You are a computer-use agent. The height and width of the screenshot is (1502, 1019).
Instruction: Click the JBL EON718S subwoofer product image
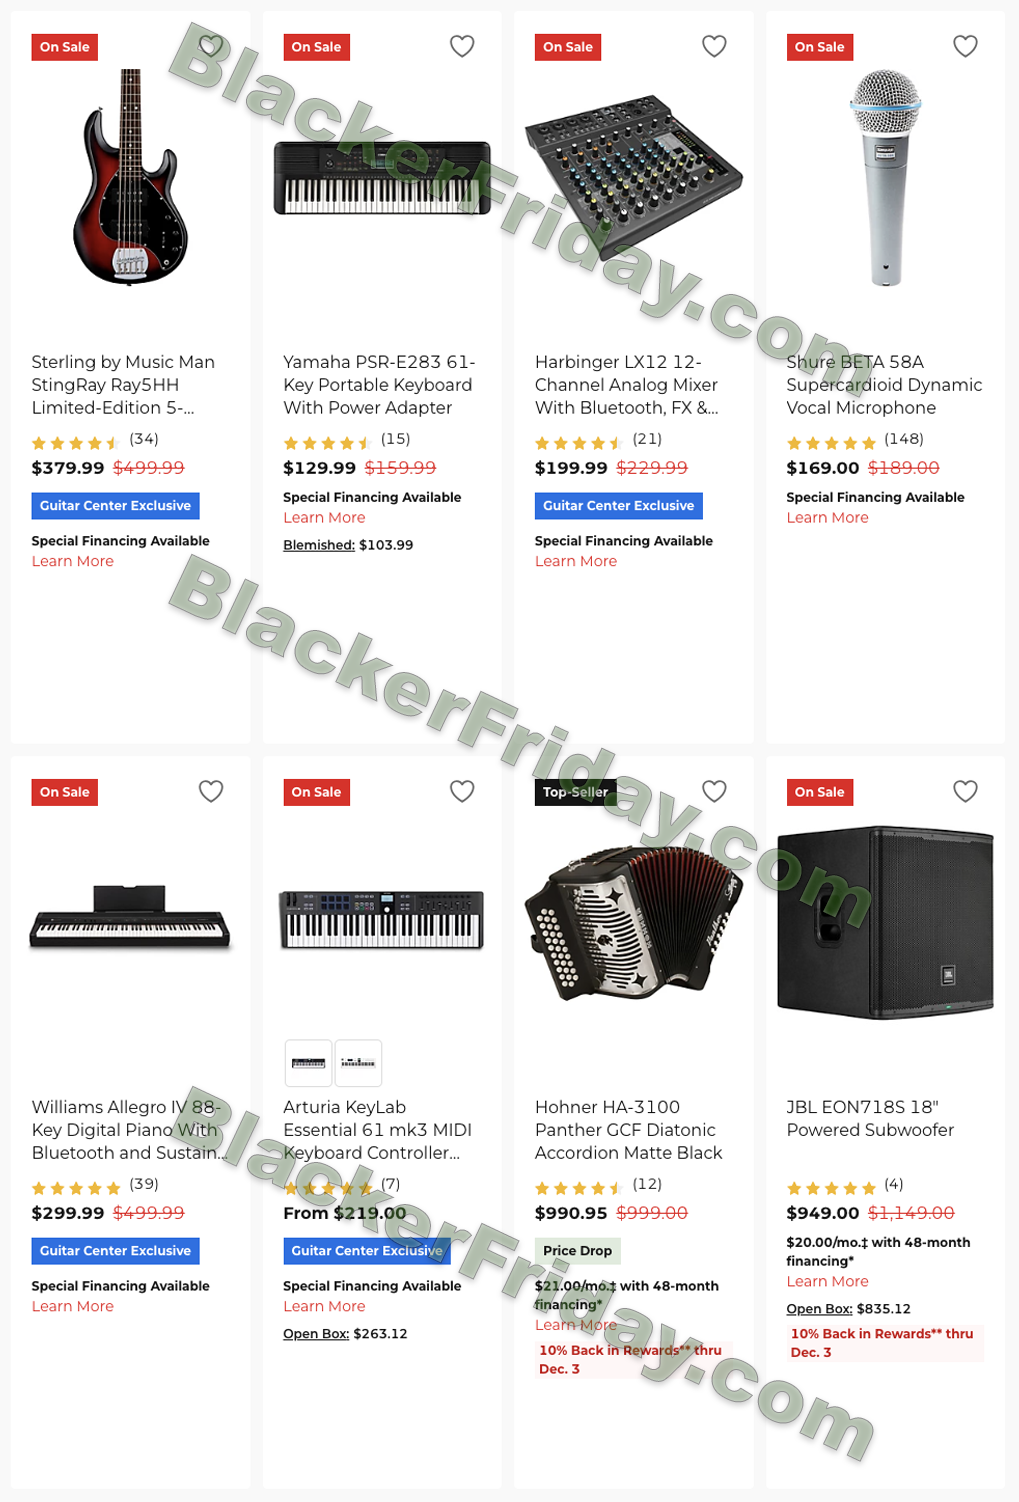[885, 922]
